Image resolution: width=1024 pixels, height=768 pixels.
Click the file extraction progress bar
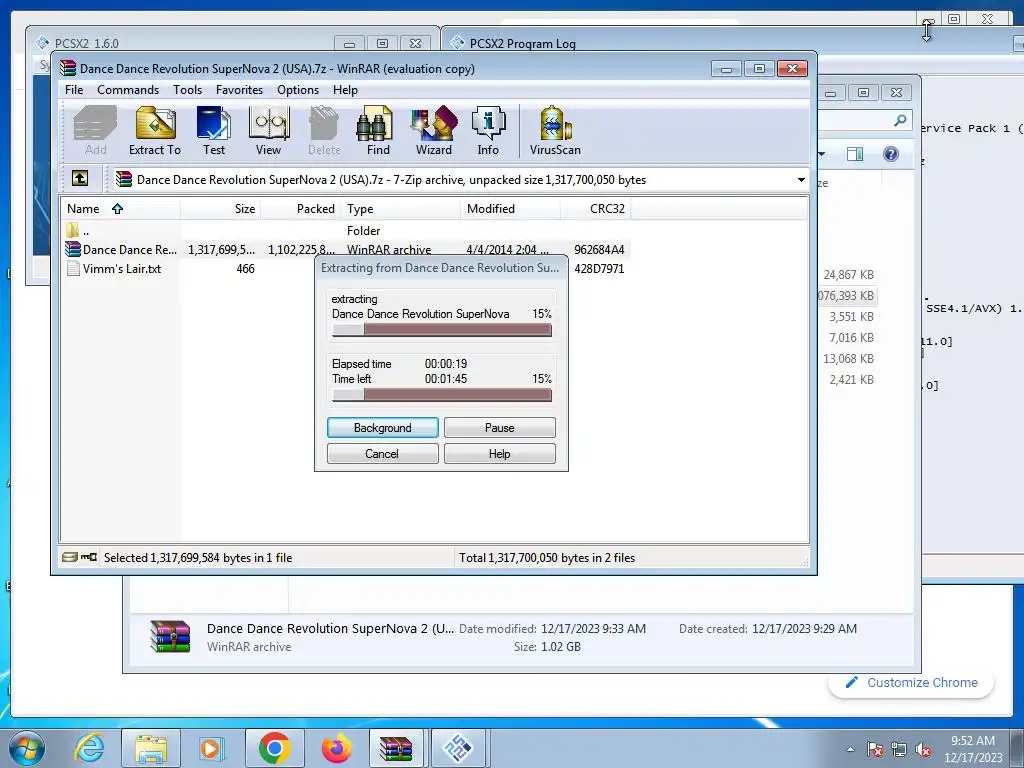coord(442,330)
